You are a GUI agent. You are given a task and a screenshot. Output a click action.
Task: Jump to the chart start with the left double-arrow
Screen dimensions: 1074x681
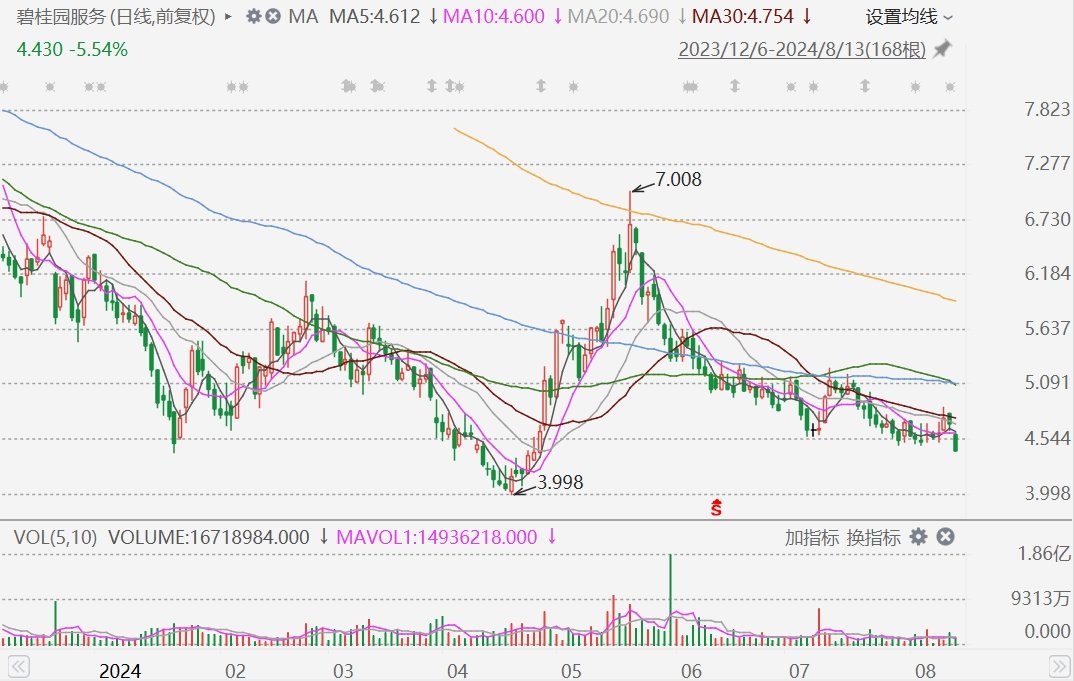tap(18, 666)
